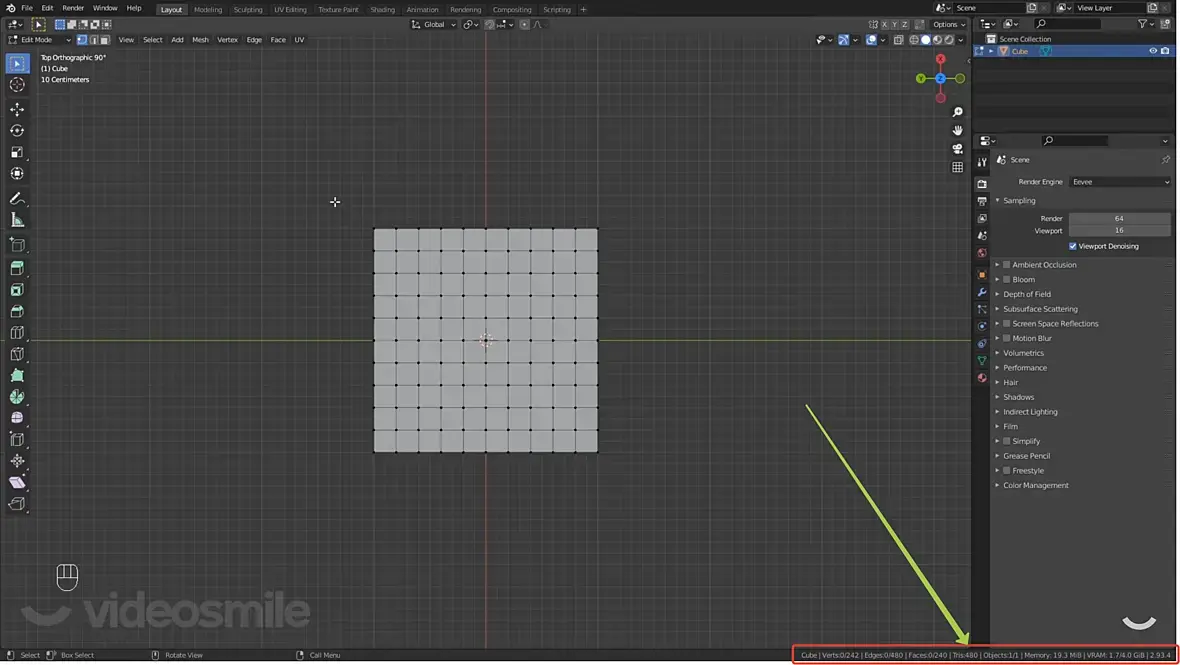
Task: Select the Loop Cut tool
Action: pos(17,332)
